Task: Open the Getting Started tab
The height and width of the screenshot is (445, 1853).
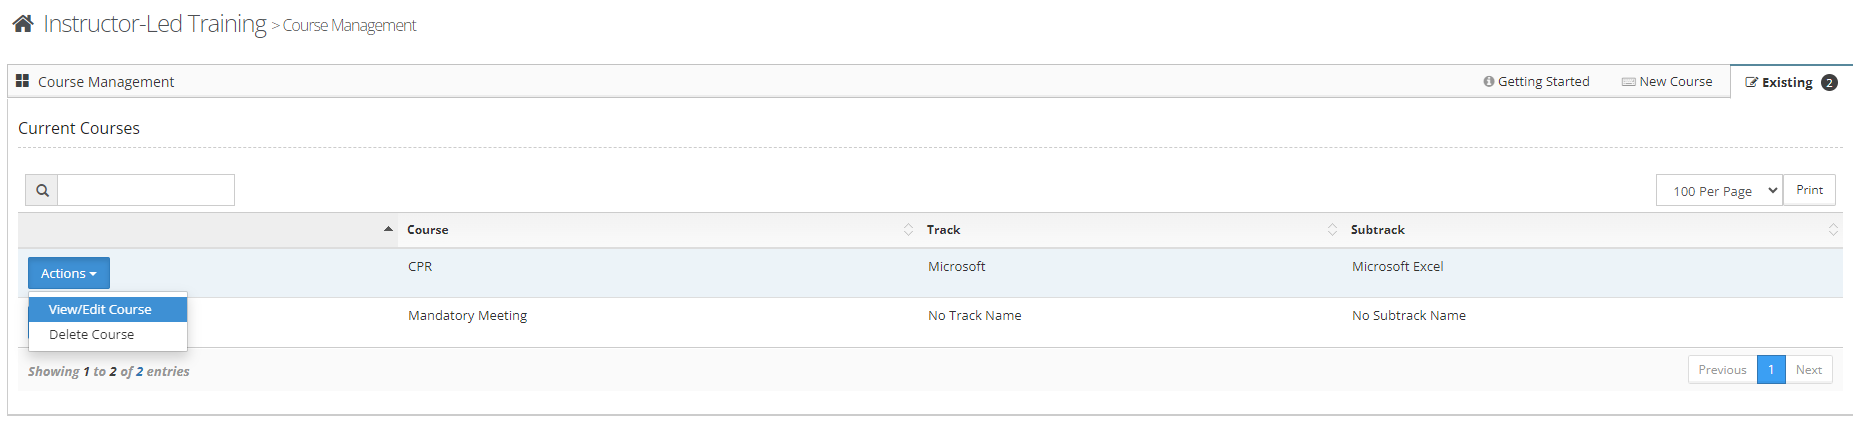Action: tap(1537, 82)
